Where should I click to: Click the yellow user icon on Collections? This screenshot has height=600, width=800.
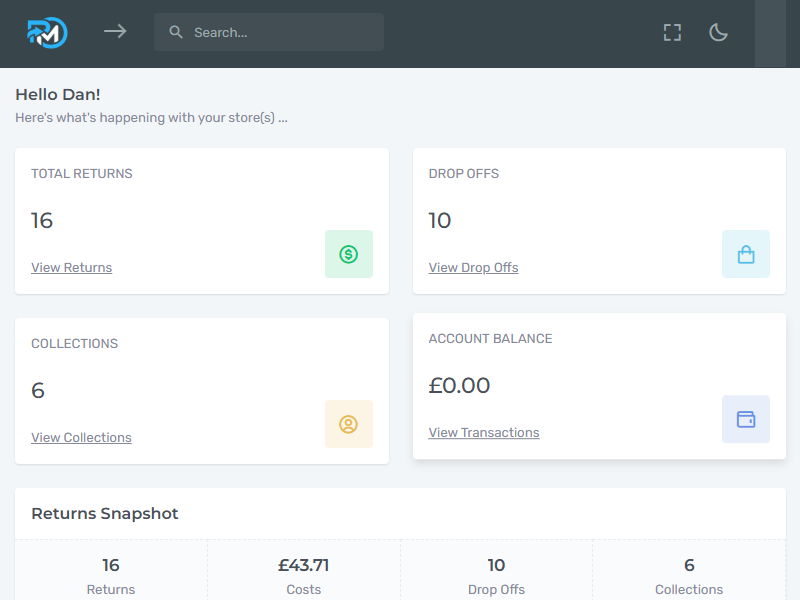tap(348, 424)
